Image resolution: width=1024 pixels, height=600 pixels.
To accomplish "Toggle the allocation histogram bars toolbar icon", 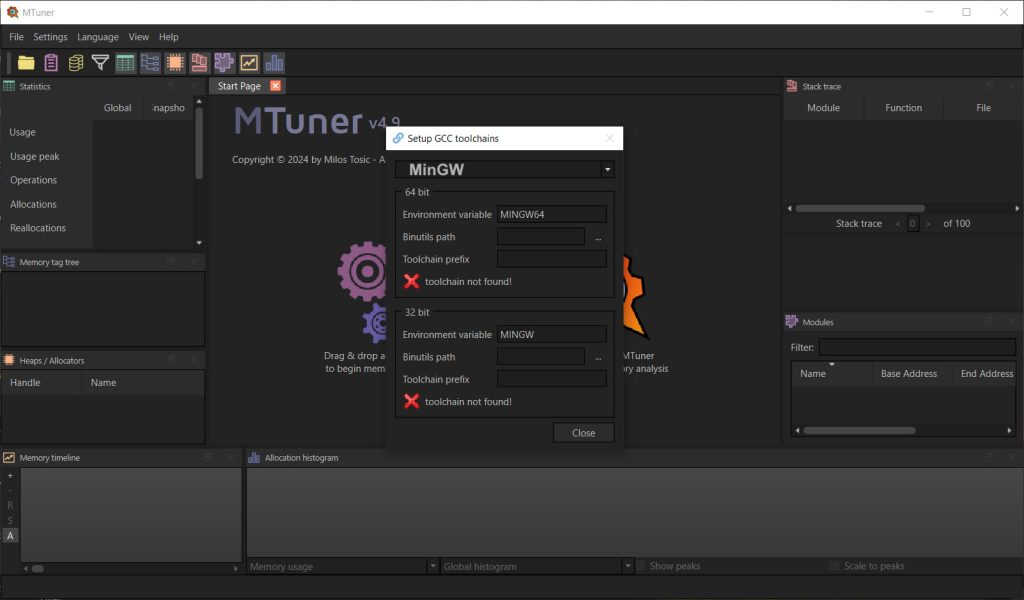I will coord(274,63).
